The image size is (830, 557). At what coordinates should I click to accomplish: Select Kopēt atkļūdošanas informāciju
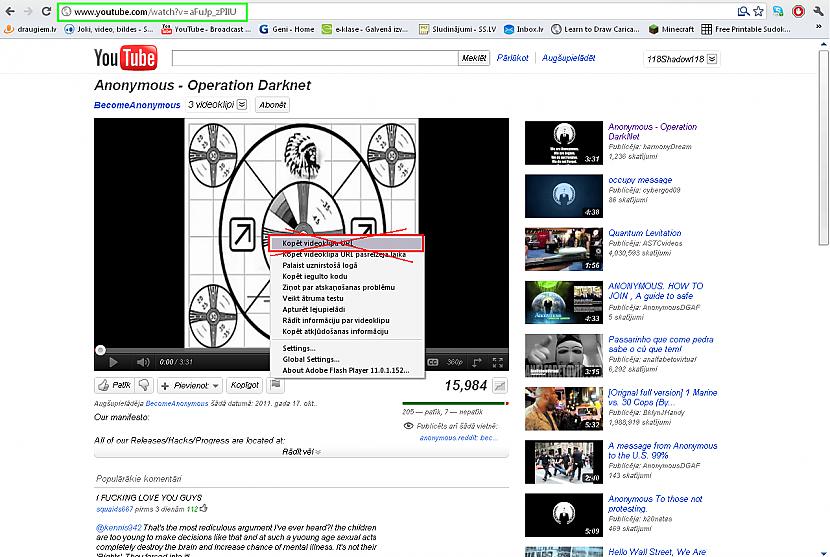click(346, 331)
